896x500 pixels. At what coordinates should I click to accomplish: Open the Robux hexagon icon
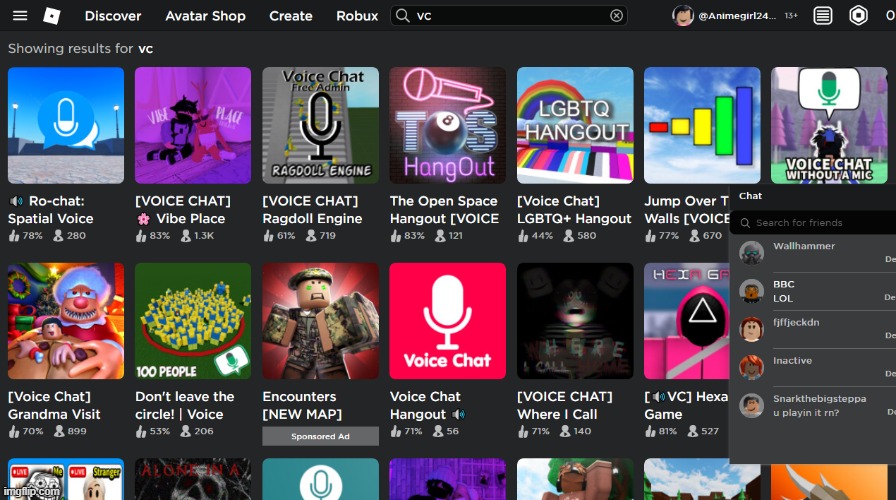click(x=858, y=15)
